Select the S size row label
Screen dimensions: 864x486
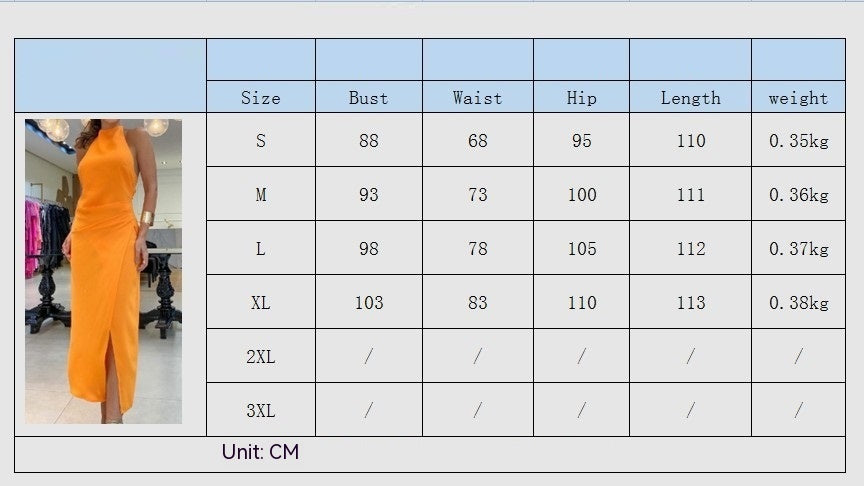[260, 141]
